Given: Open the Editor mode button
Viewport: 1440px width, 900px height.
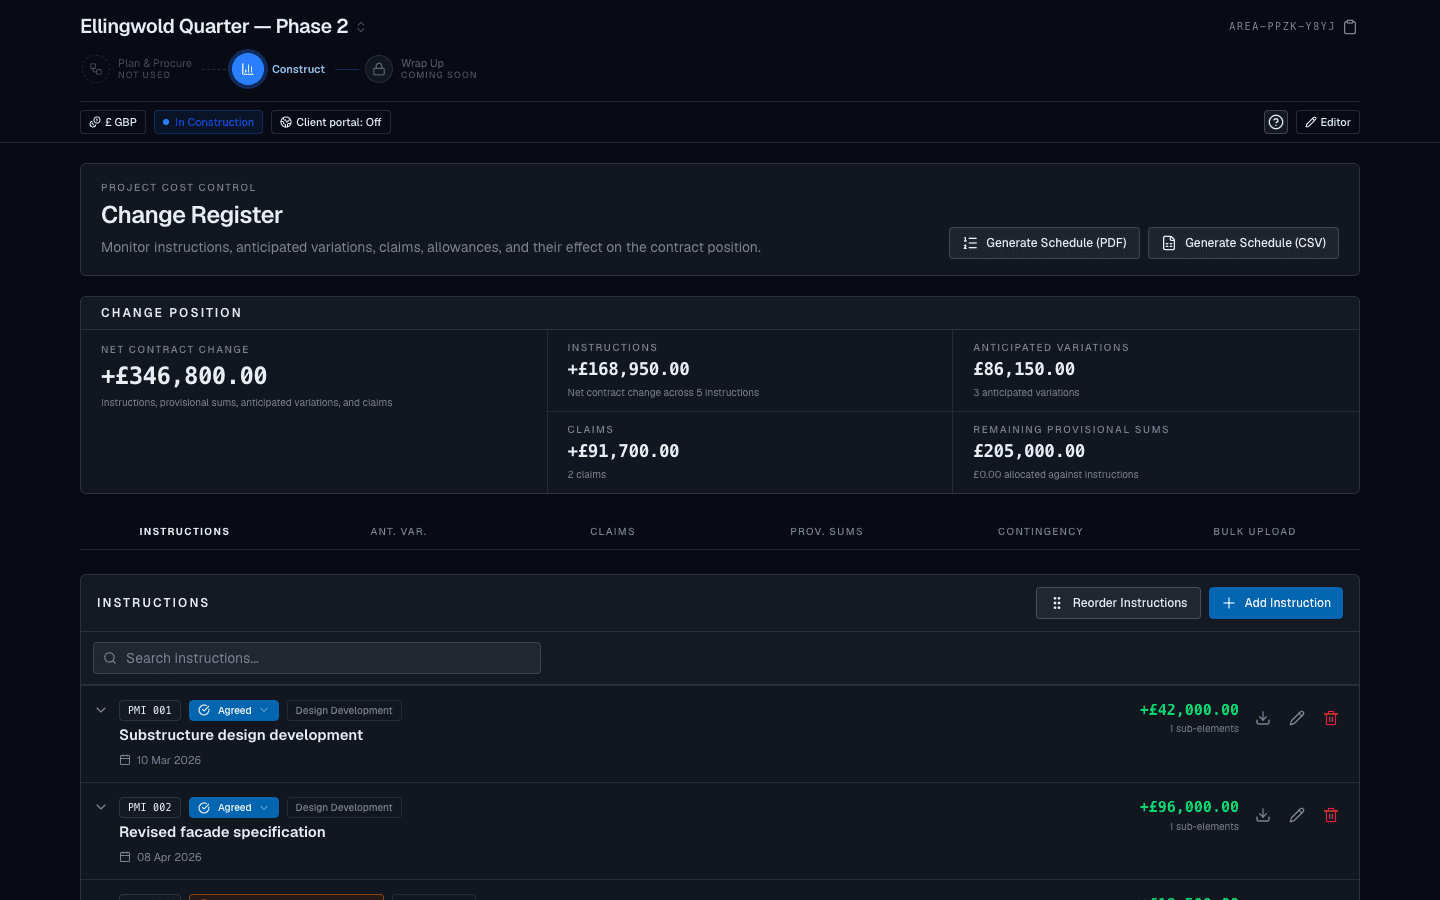Looking at the screenshot, I should pos(1328,122).
